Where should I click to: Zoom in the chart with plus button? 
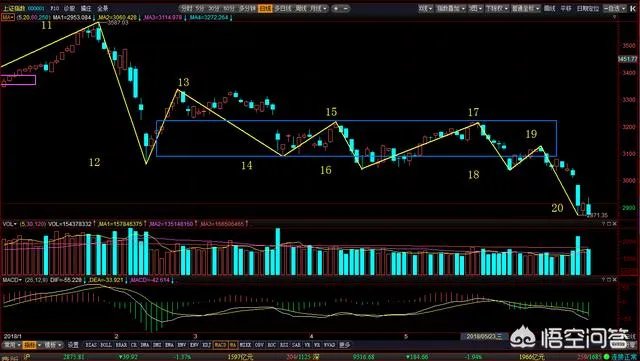pyautogui.click(x=336, y=8)
